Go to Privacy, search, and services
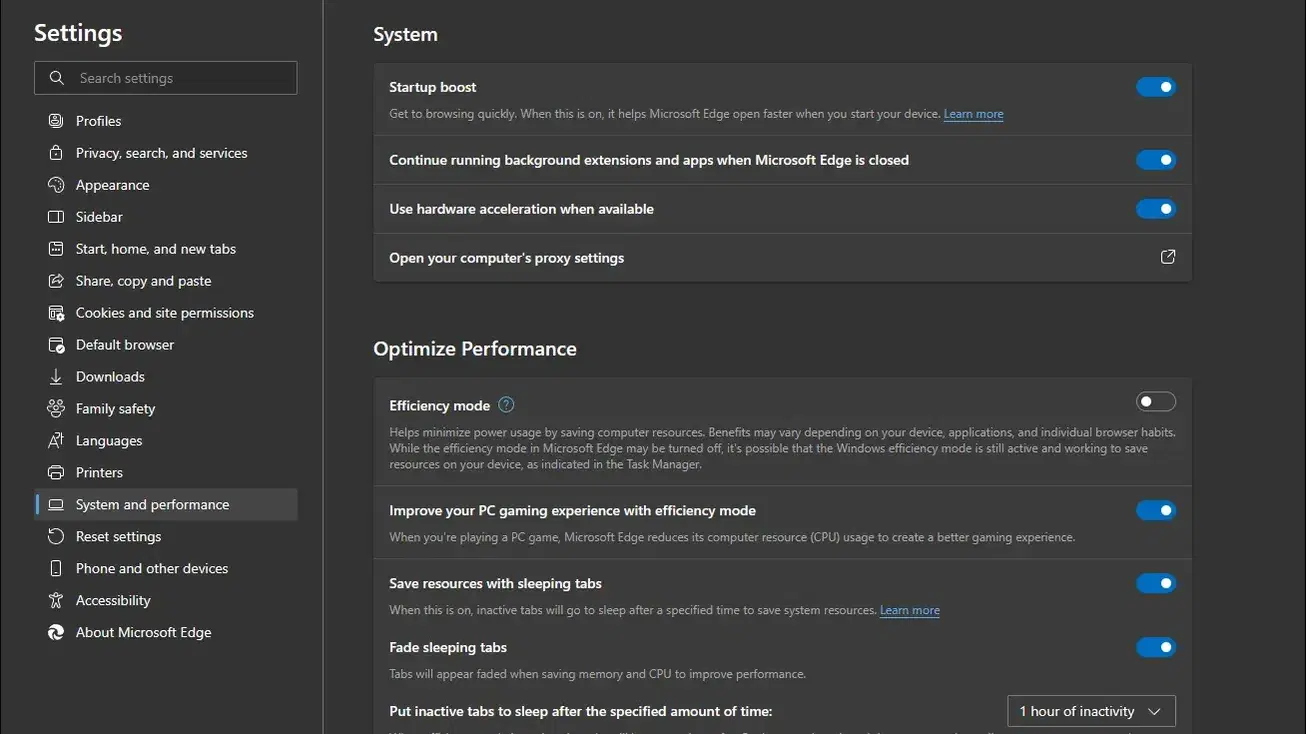 pyautogui.click(x=166, y=153)
